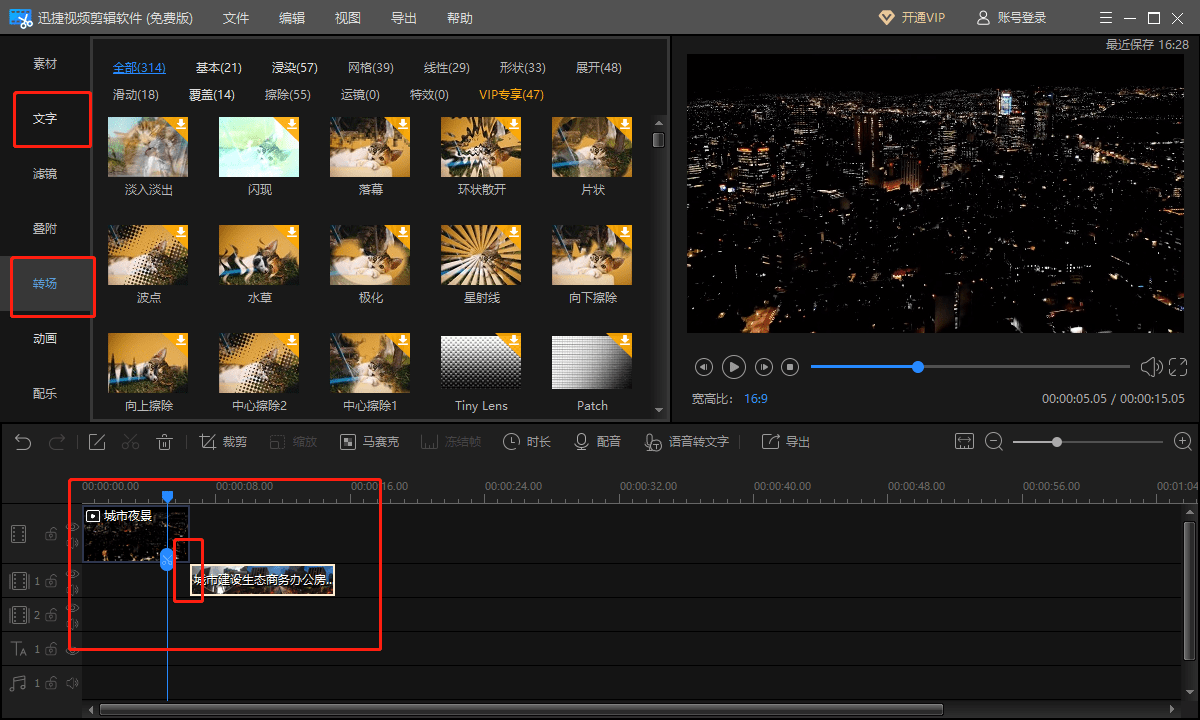Switch to the 滤镜 sidebar tab
The image size is (1200, 720).
pos(45,174)
